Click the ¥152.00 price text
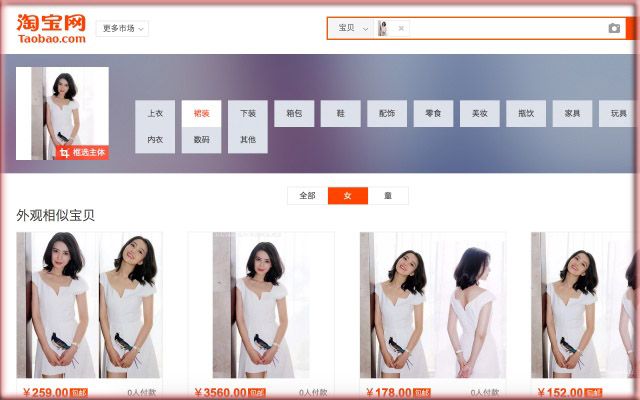Screen dimensions: 640x400 coord(560,393)
